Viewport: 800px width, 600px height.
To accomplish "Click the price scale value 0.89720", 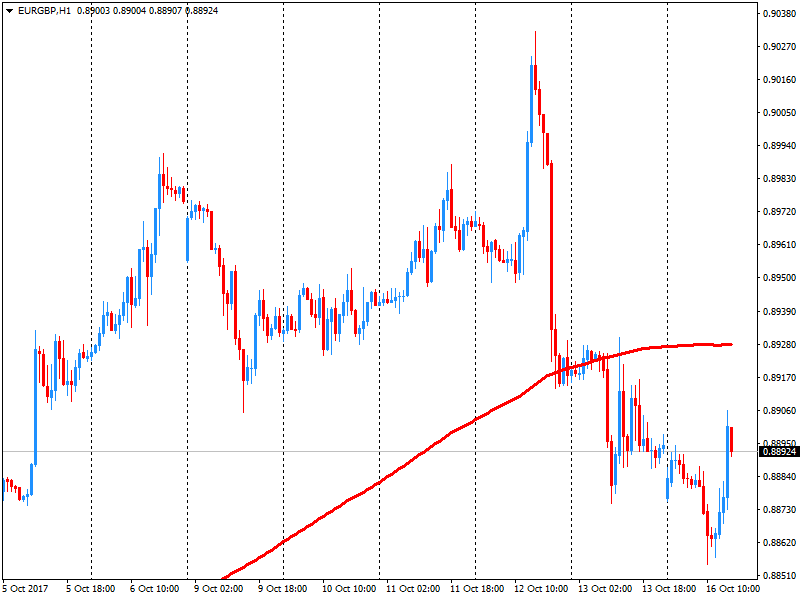I will [x=779, y=212].
